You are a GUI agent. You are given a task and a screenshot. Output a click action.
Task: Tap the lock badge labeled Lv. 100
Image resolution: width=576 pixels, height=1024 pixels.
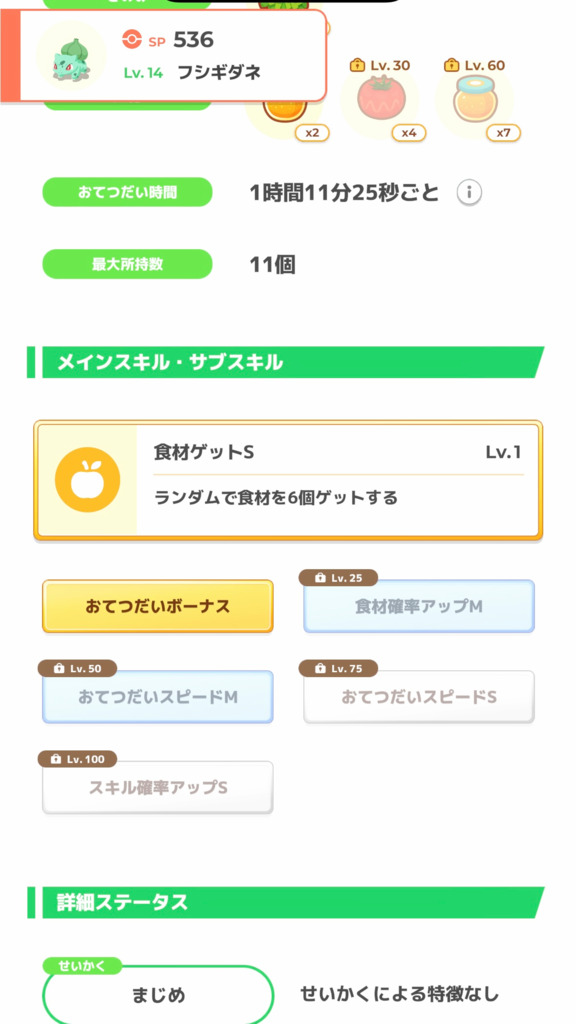tap(78, 759)
